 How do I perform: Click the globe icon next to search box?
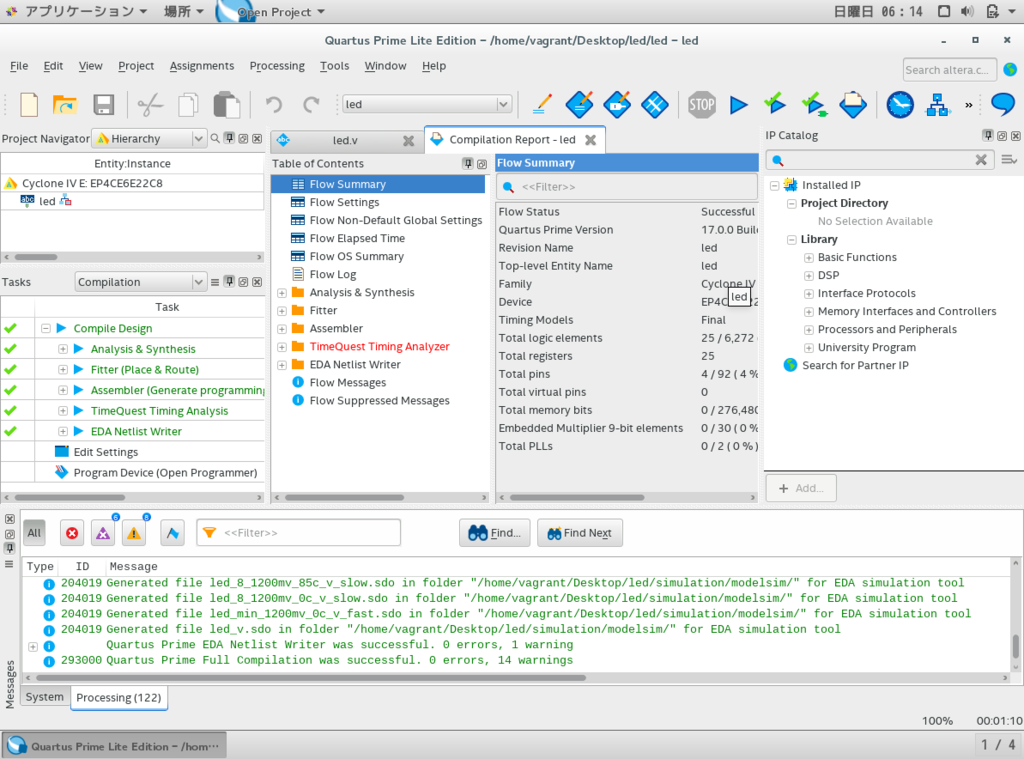pos(1010,69)
